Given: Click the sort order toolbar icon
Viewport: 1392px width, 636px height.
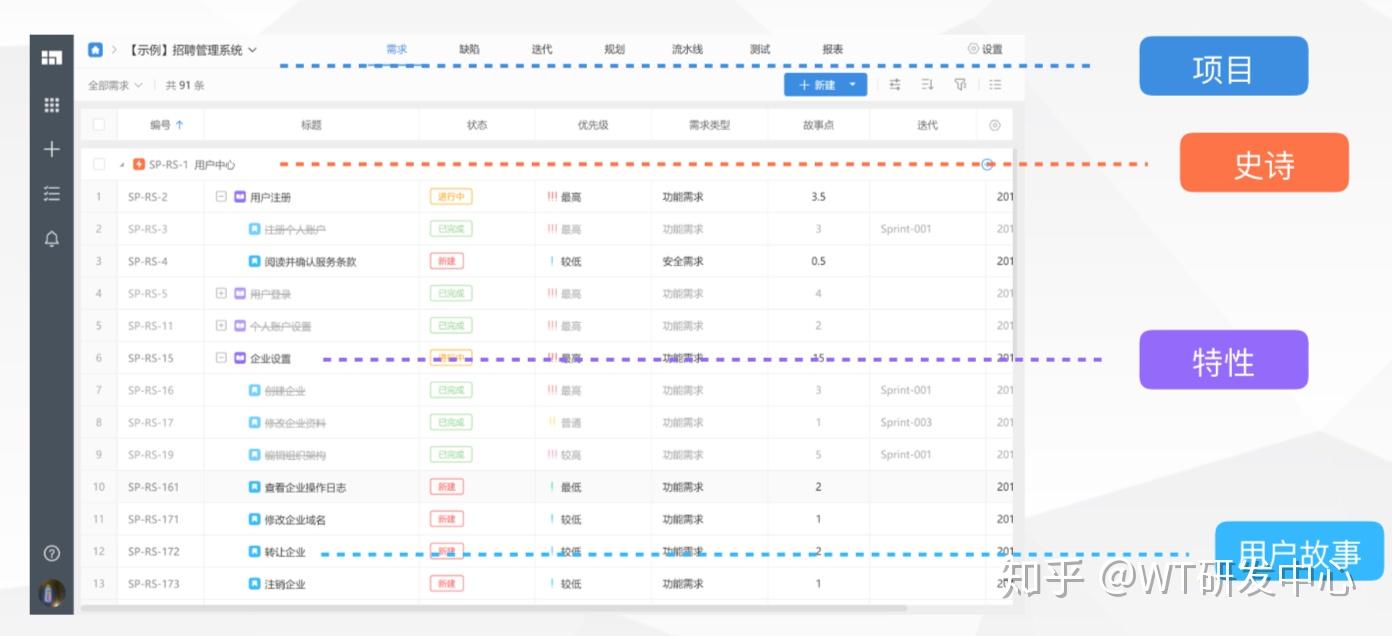Looking at the screenshot, I should click(927, 85).
